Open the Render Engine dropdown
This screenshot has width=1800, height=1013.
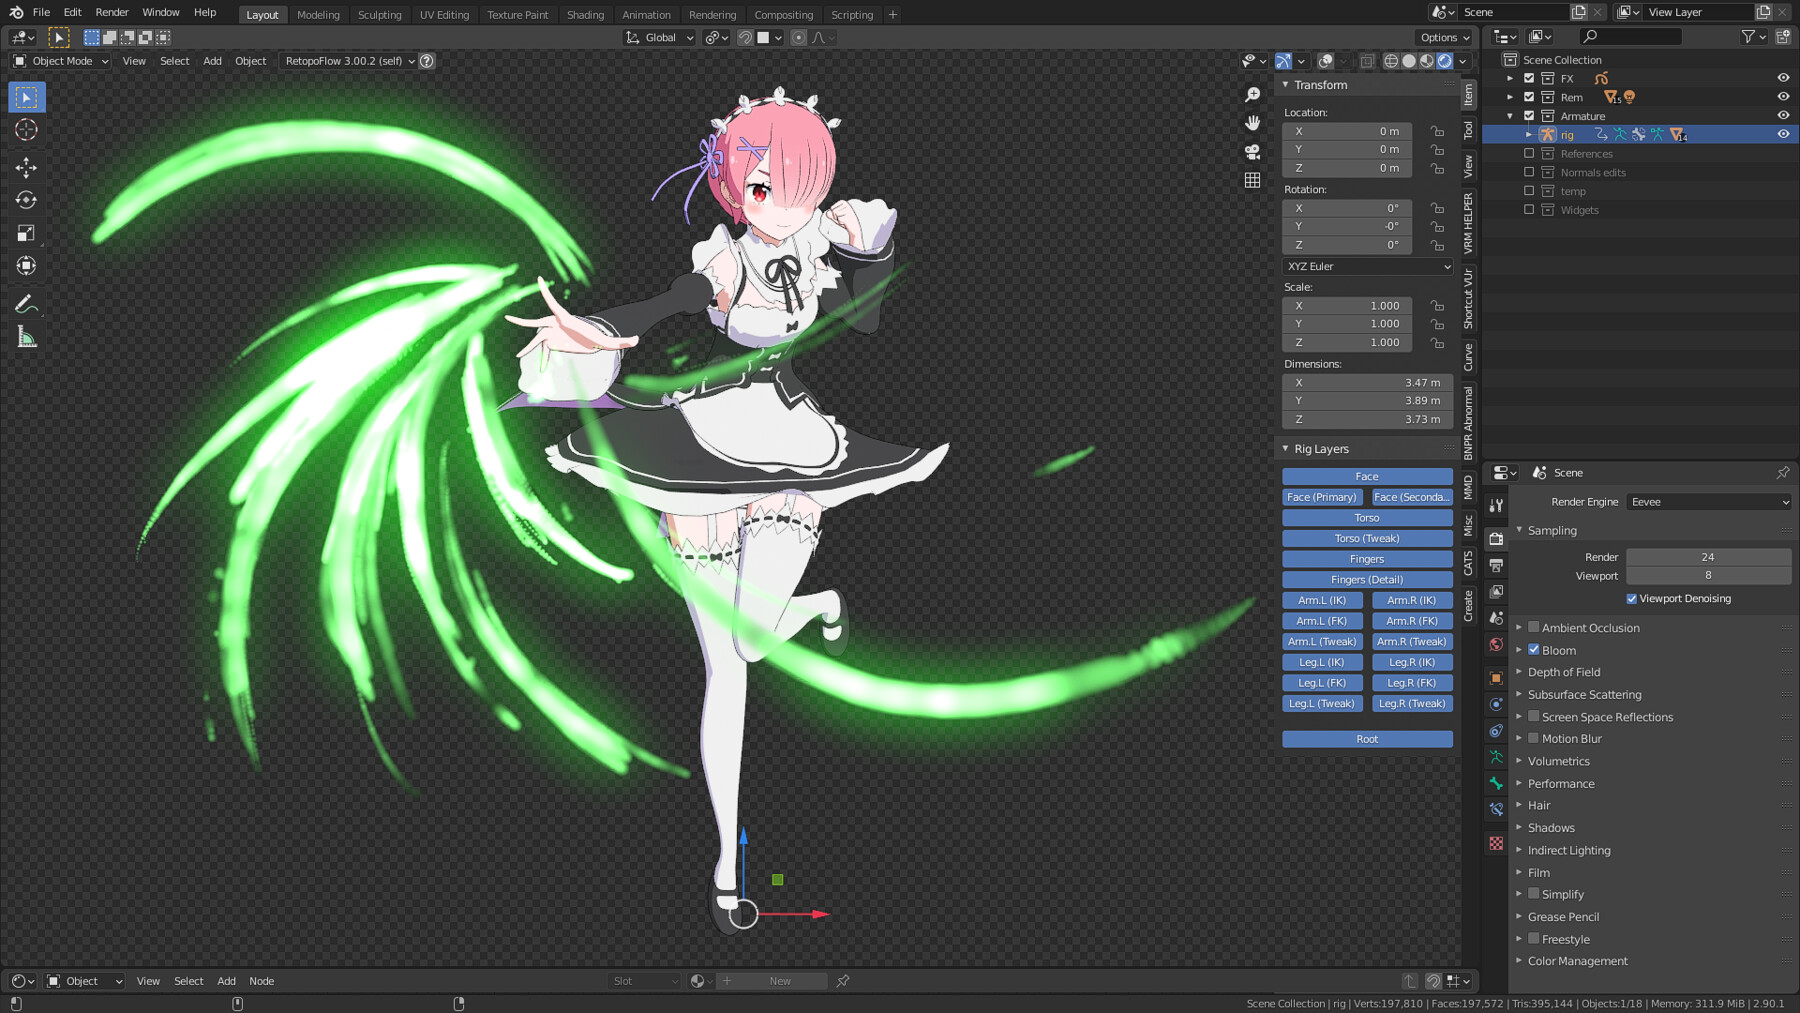1708,502
